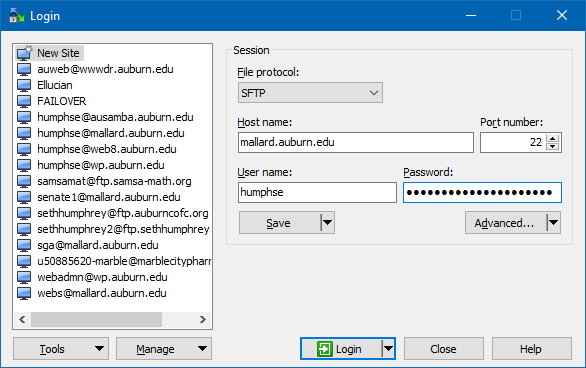The height and width of the screenshot is (368, 586).
Task: Click the green Login arrow icon
Action: click(x=324, y=349)
